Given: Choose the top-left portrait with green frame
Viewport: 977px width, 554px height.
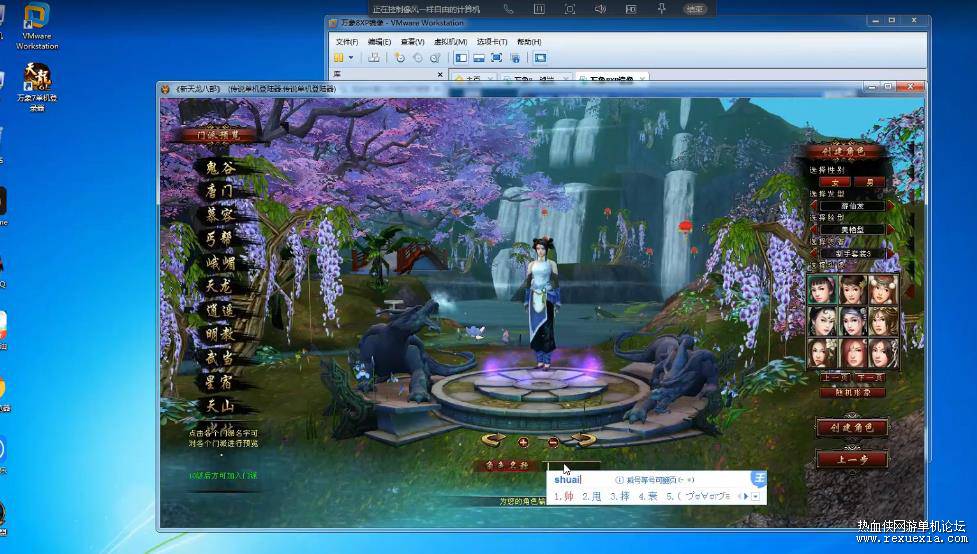Looking at the screenshot, I should (x=822, y=290).
